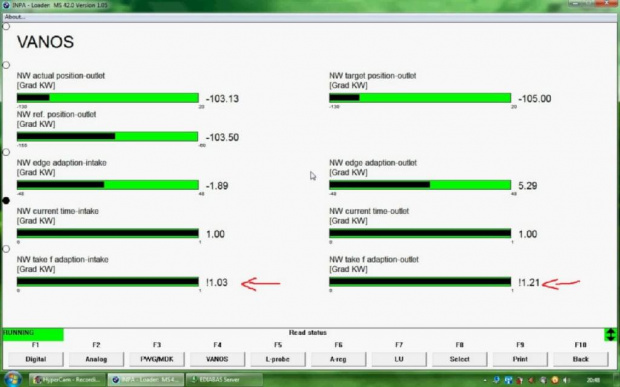Click the INPA Loader taskbar item

coord(146,379)
